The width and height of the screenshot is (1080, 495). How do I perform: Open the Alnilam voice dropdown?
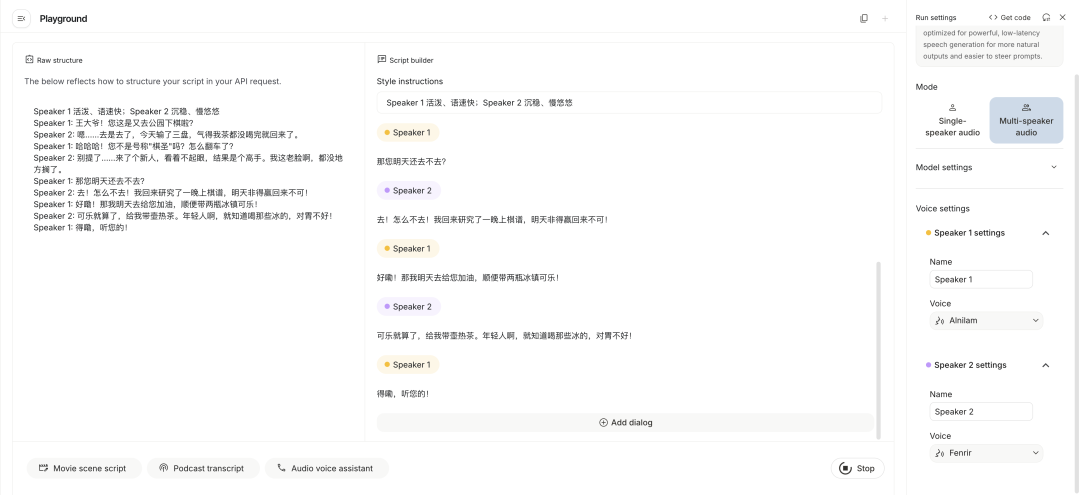986,321
